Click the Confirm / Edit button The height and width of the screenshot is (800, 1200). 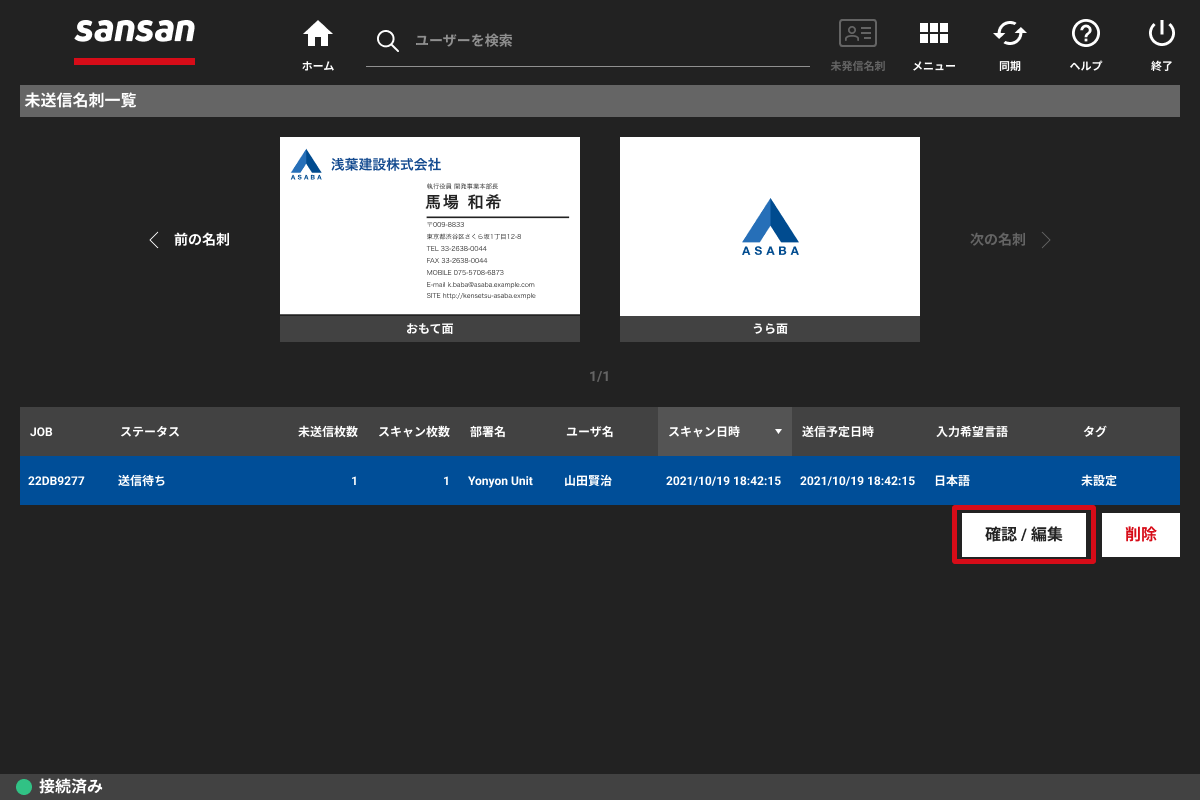pos(1023,535)
